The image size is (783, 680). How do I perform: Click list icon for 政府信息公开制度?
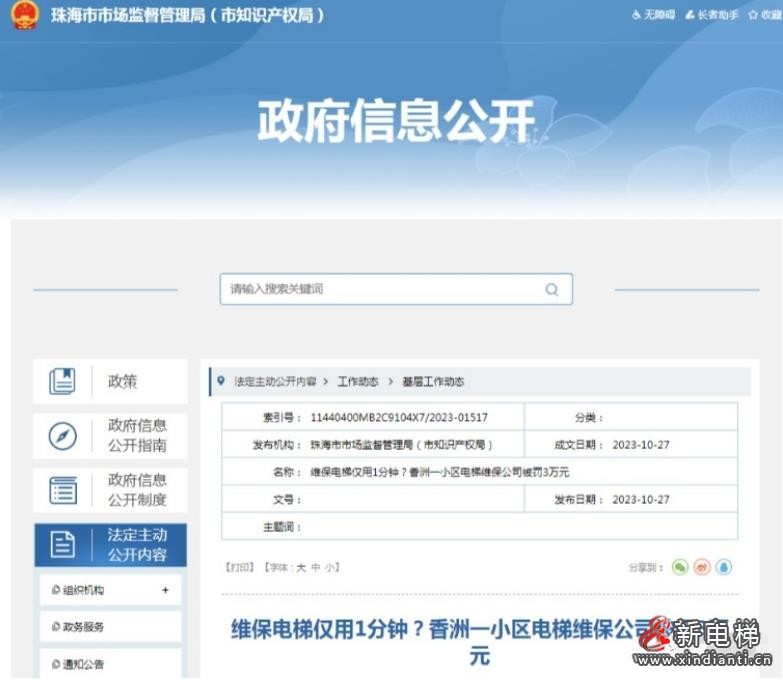(x=62, y=490)
